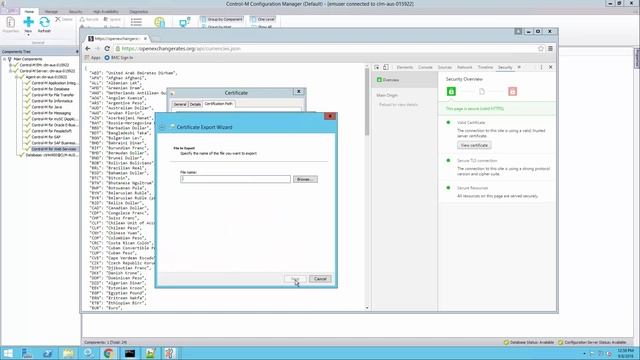Click the document icon in Security Overview
Screen dimensions: 640x360
point(482,91)
